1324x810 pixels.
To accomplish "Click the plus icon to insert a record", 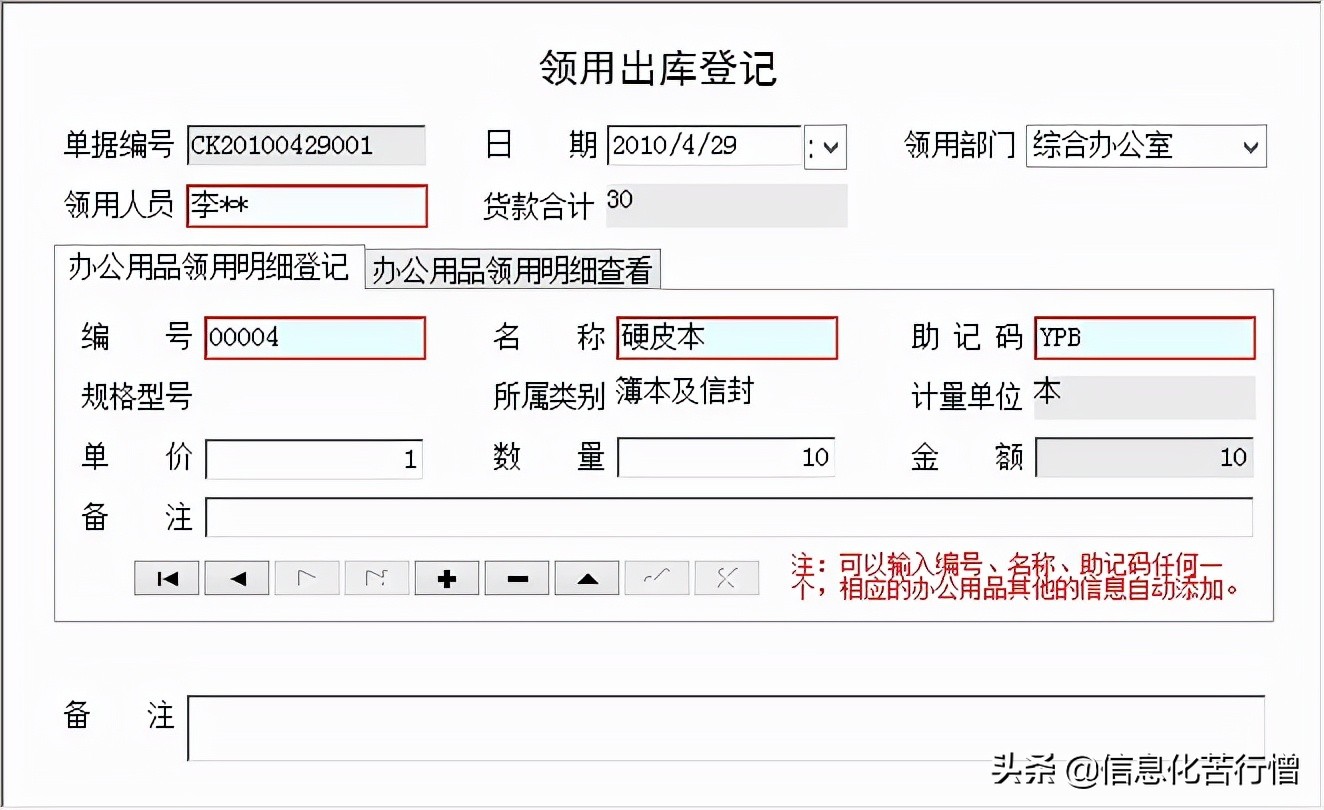I will pos(446,577).
